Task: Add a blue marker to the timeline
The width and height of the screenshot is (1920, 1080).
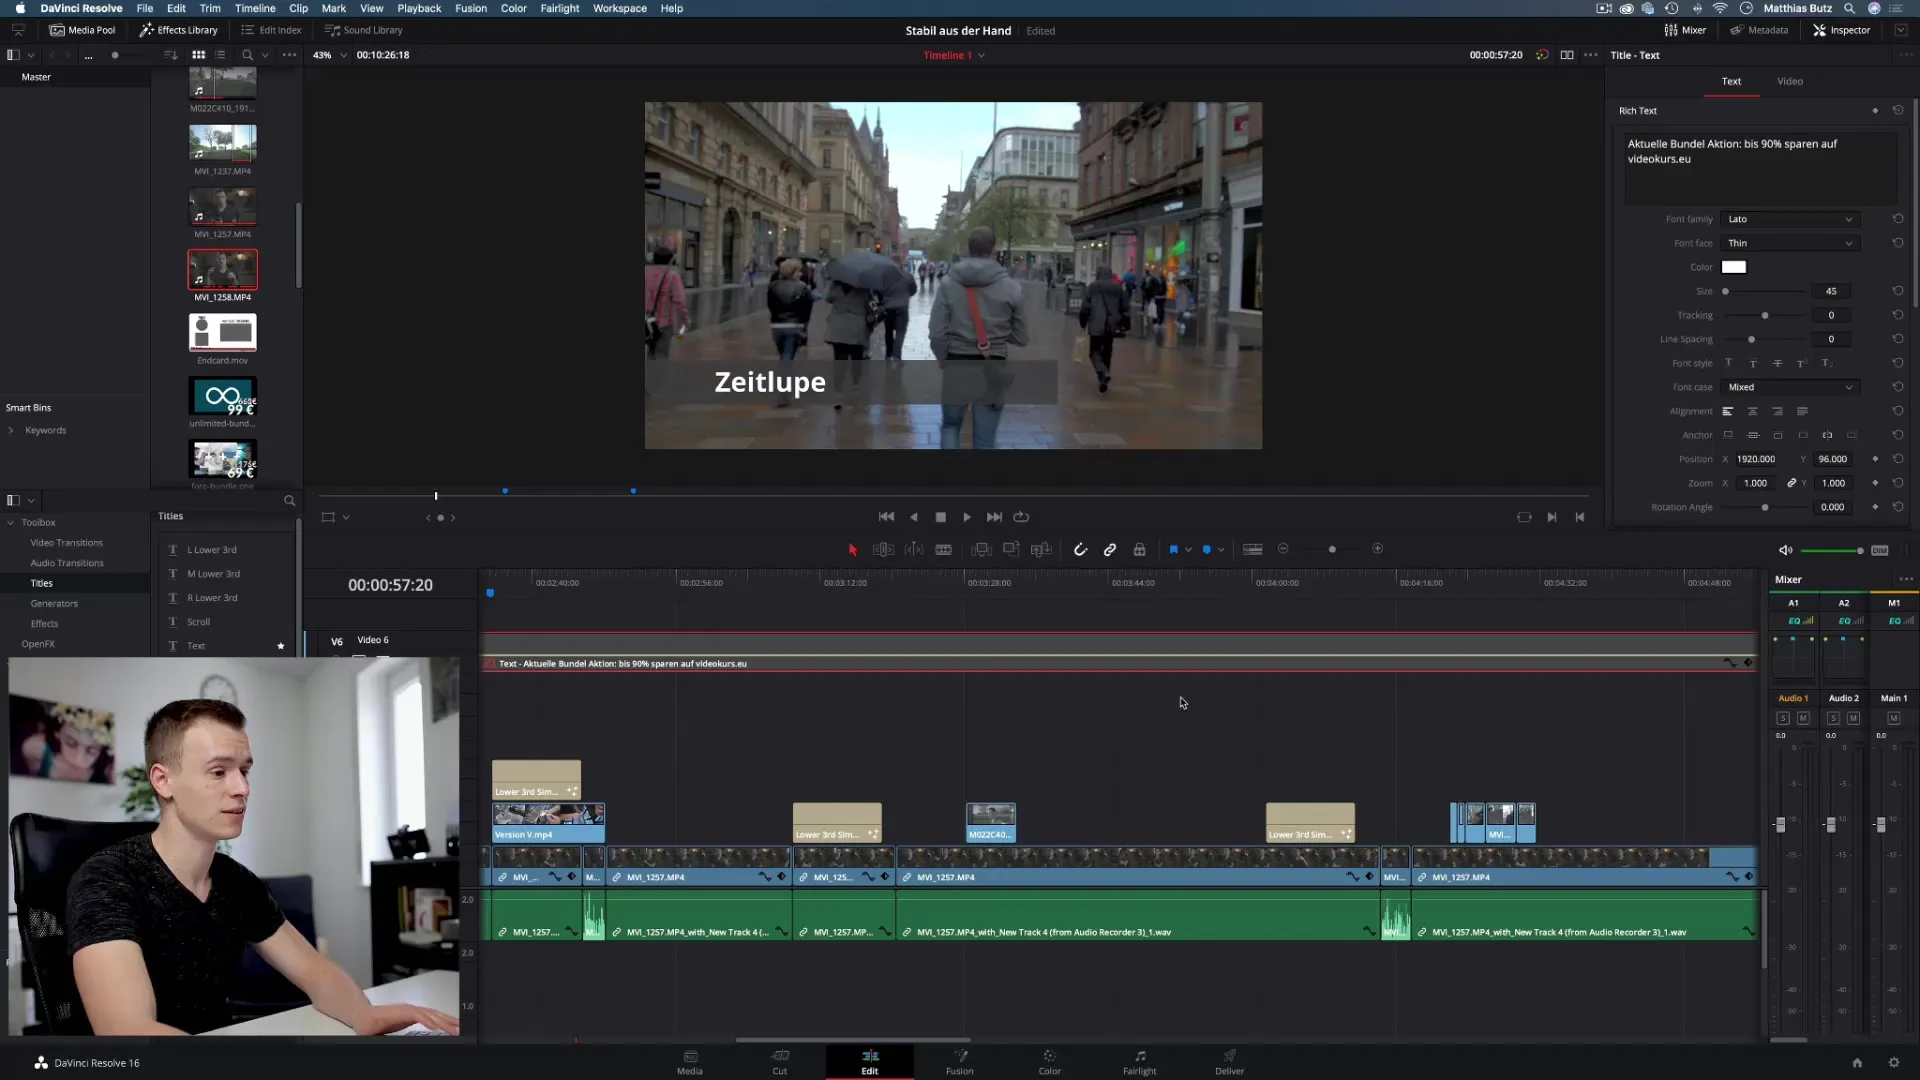Action: pos(1207,550)
